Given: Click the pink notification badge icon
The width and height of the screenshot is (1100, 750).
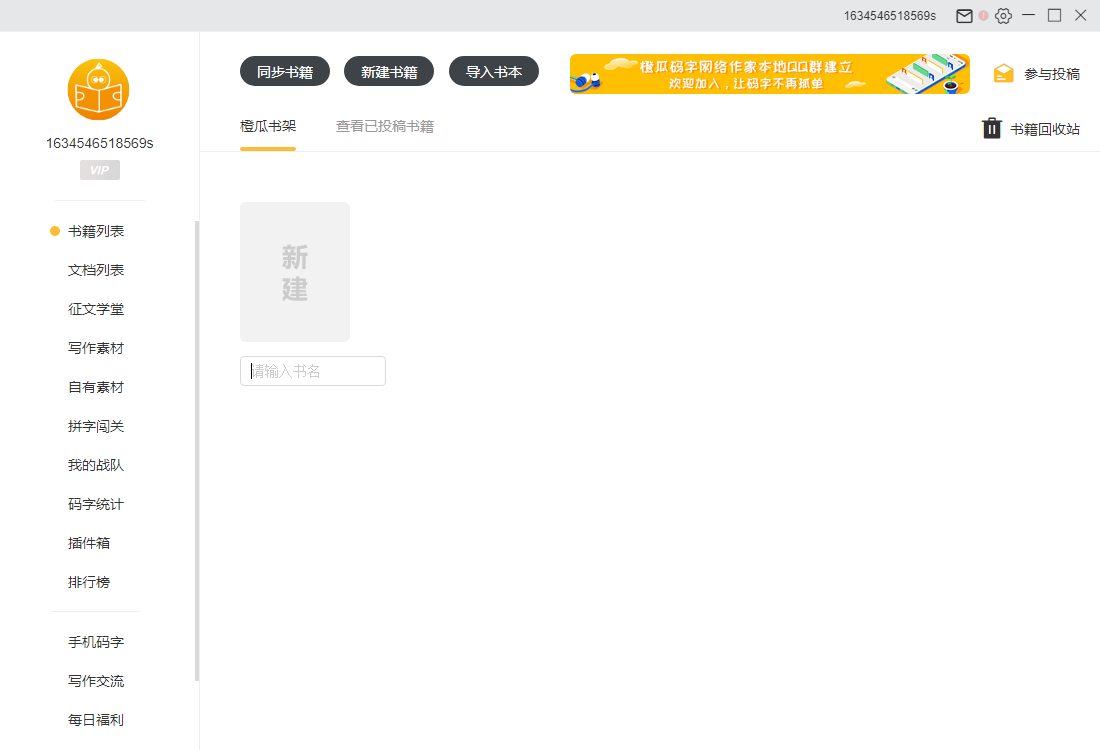Looking at the screenshot, I should (981, 15).
